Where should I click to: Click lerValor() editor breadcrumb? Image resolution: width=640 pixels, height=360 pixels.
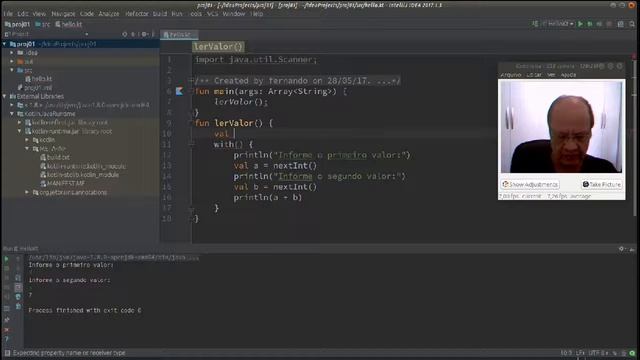(218, 47)
